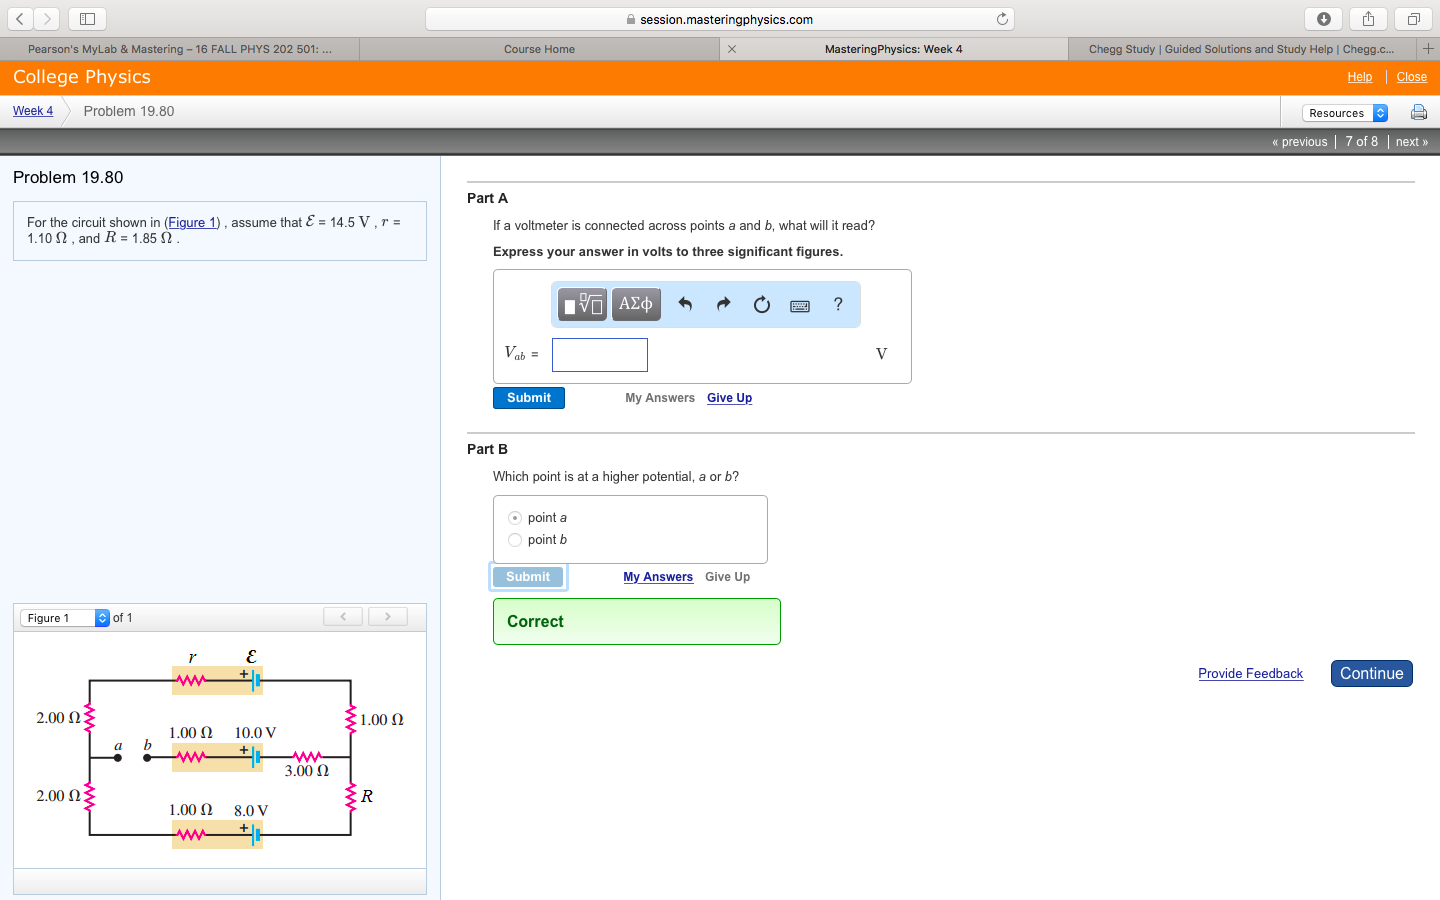Open the math templates tool in the answer toolbar
Image resolution: width=1440 pixels, height=900 pixels.
(x=582, y=304)
